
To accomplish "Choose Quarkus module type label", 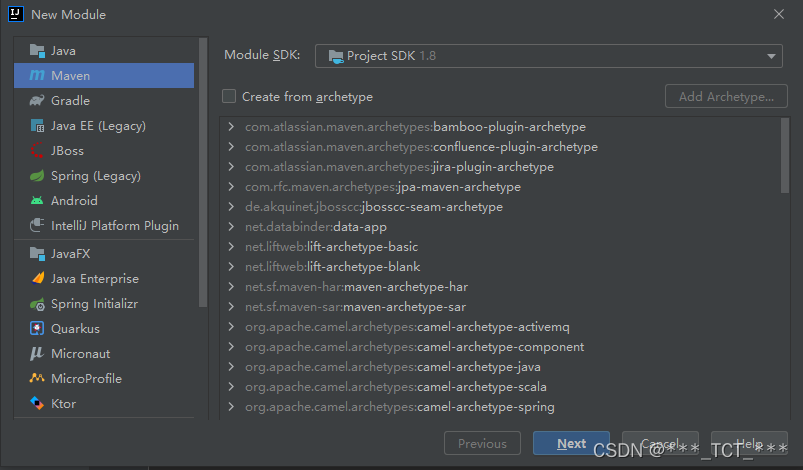I will [75, 328].
